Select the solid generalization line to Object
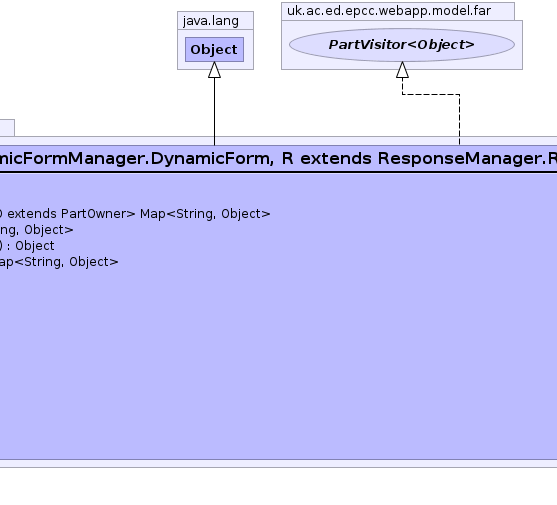 click(x=214, y=111)
